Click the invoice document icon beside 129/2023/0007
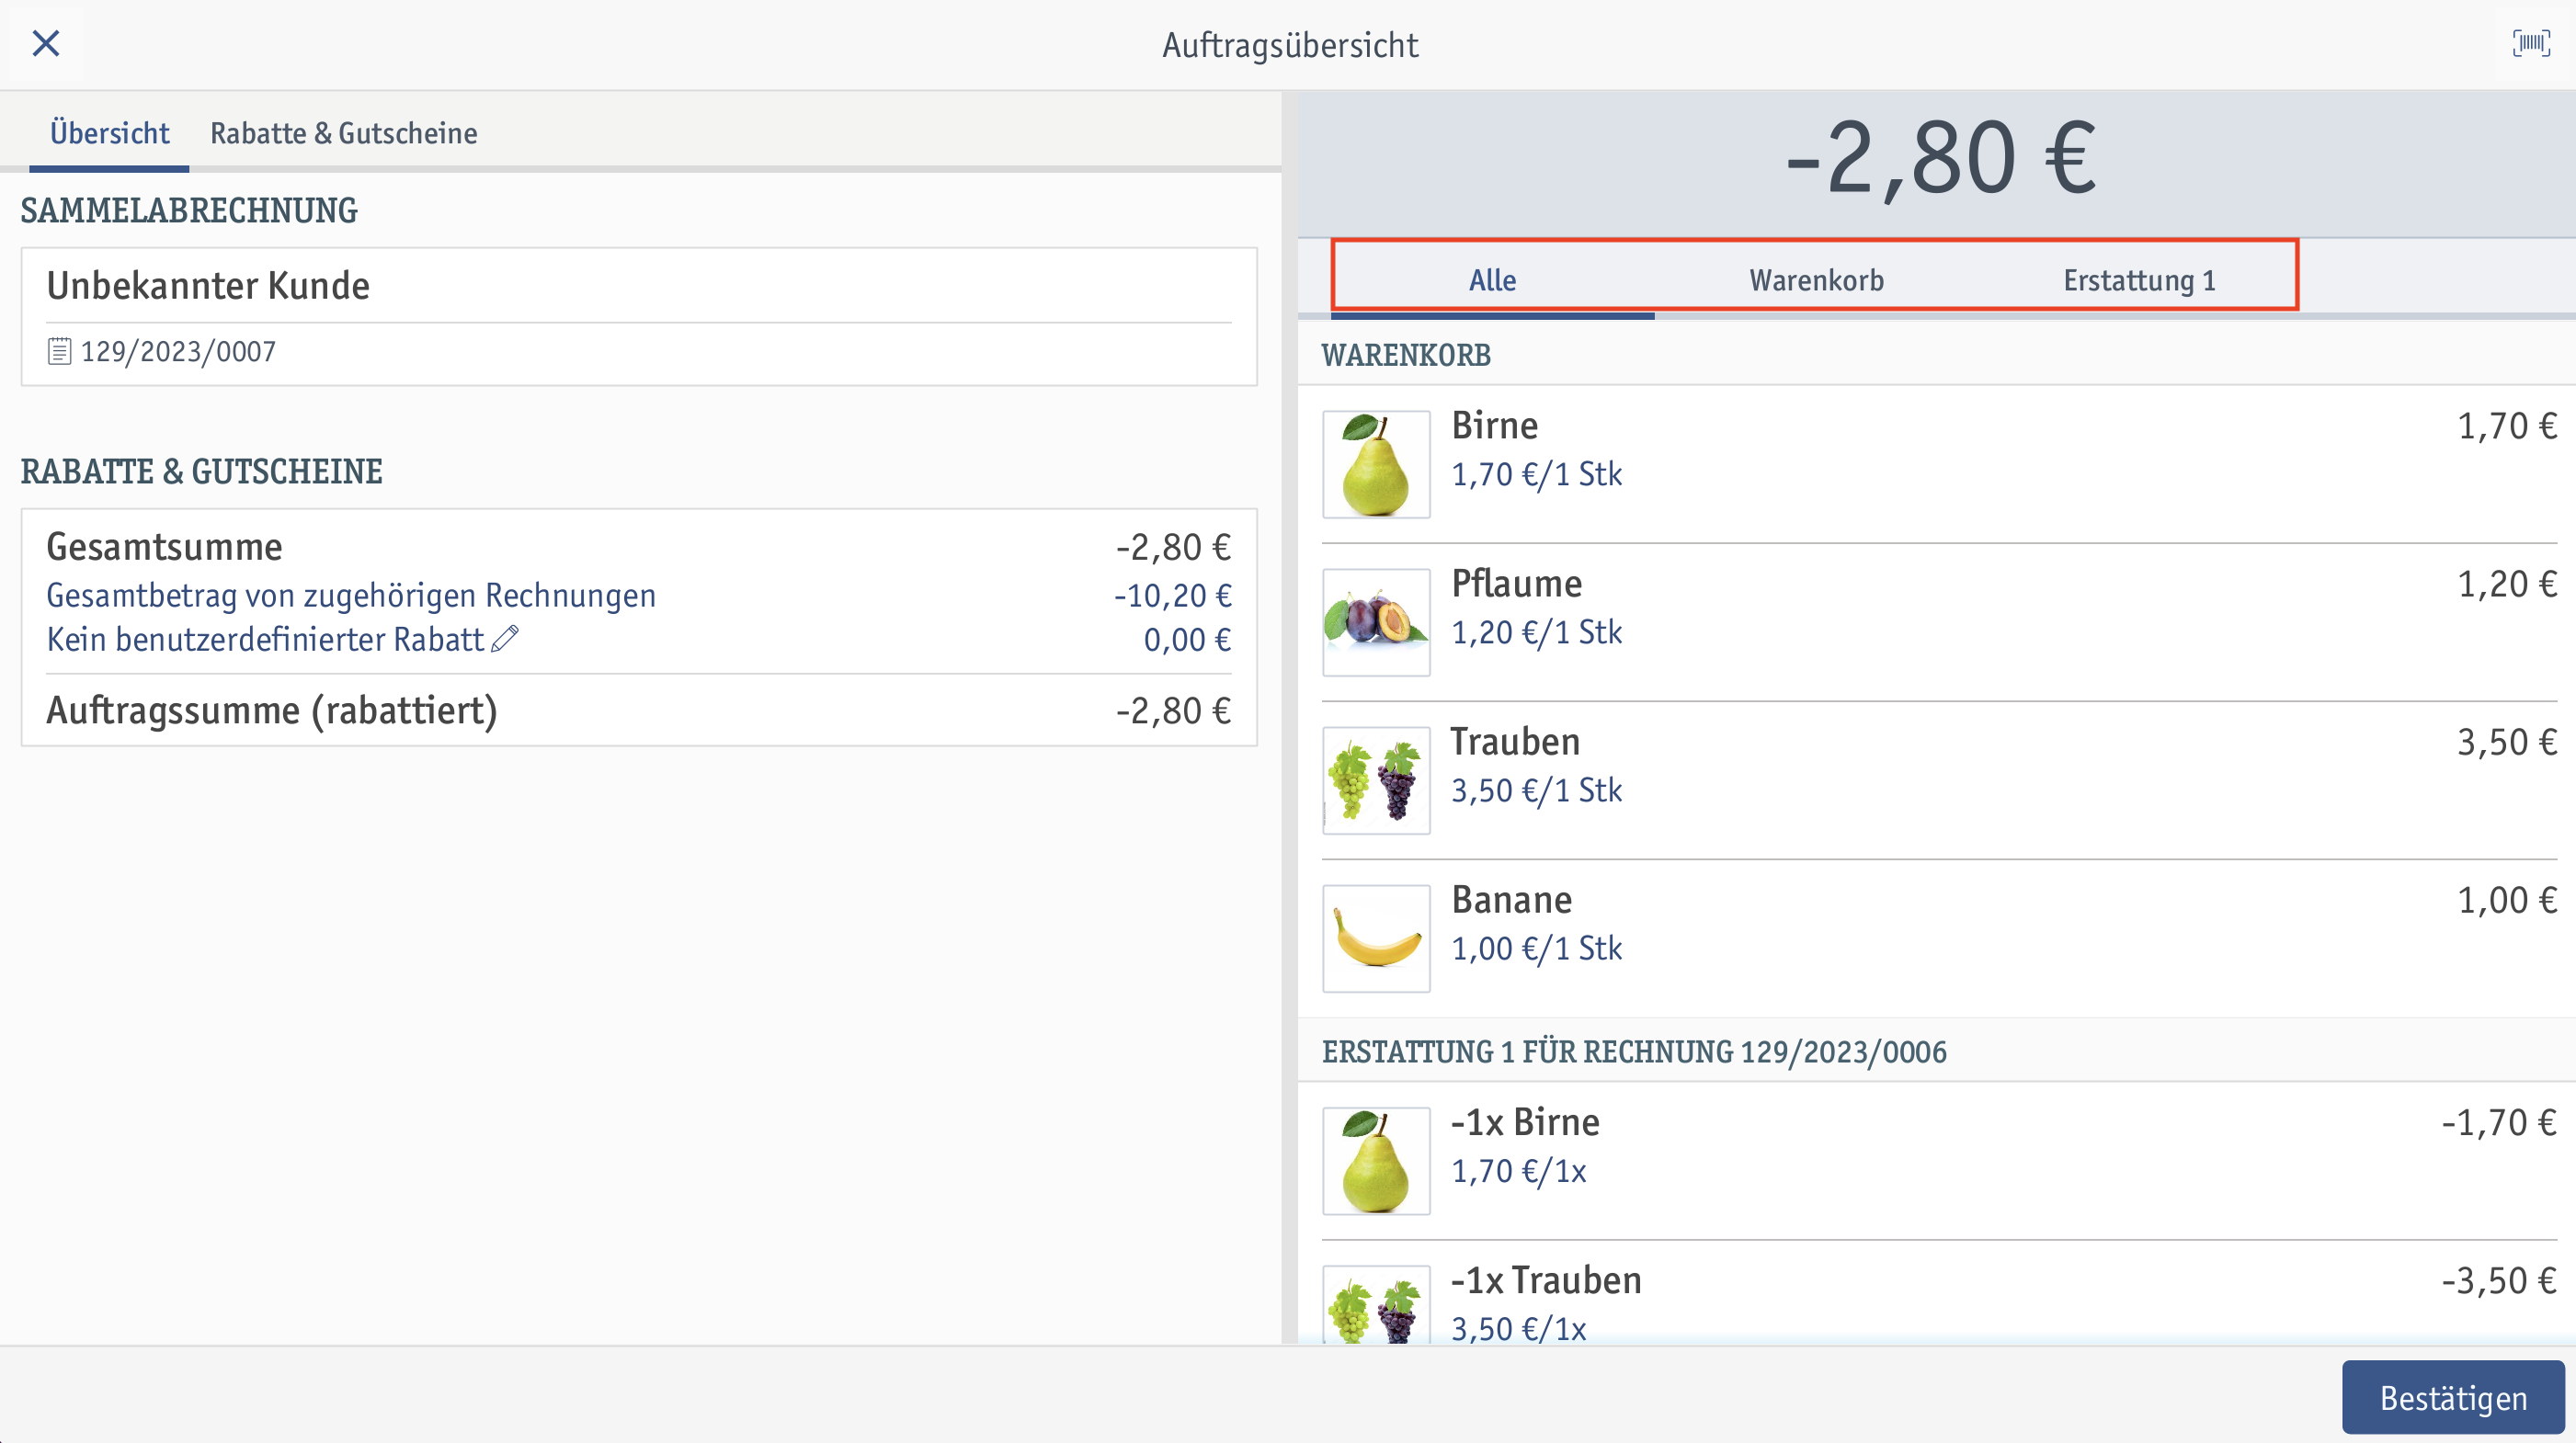This screenshot has width=2576, height=1443. [60, 352]
